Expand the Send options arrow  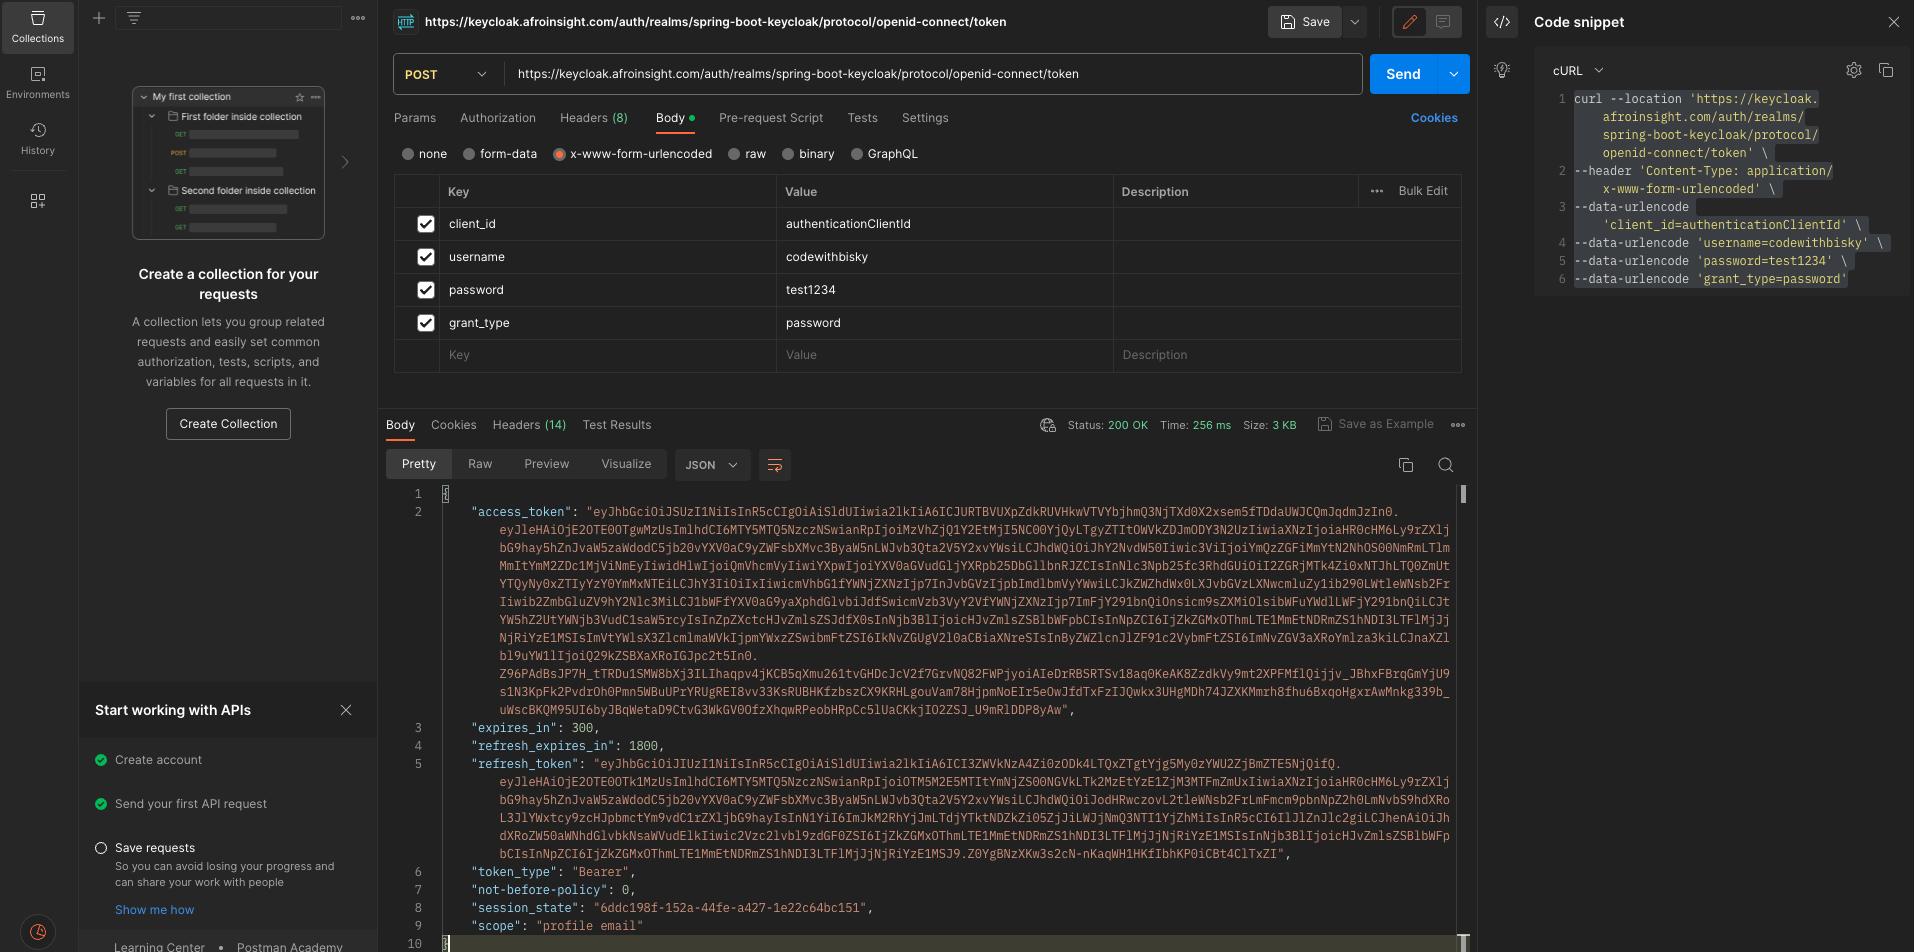click(x=1454, y=74)
